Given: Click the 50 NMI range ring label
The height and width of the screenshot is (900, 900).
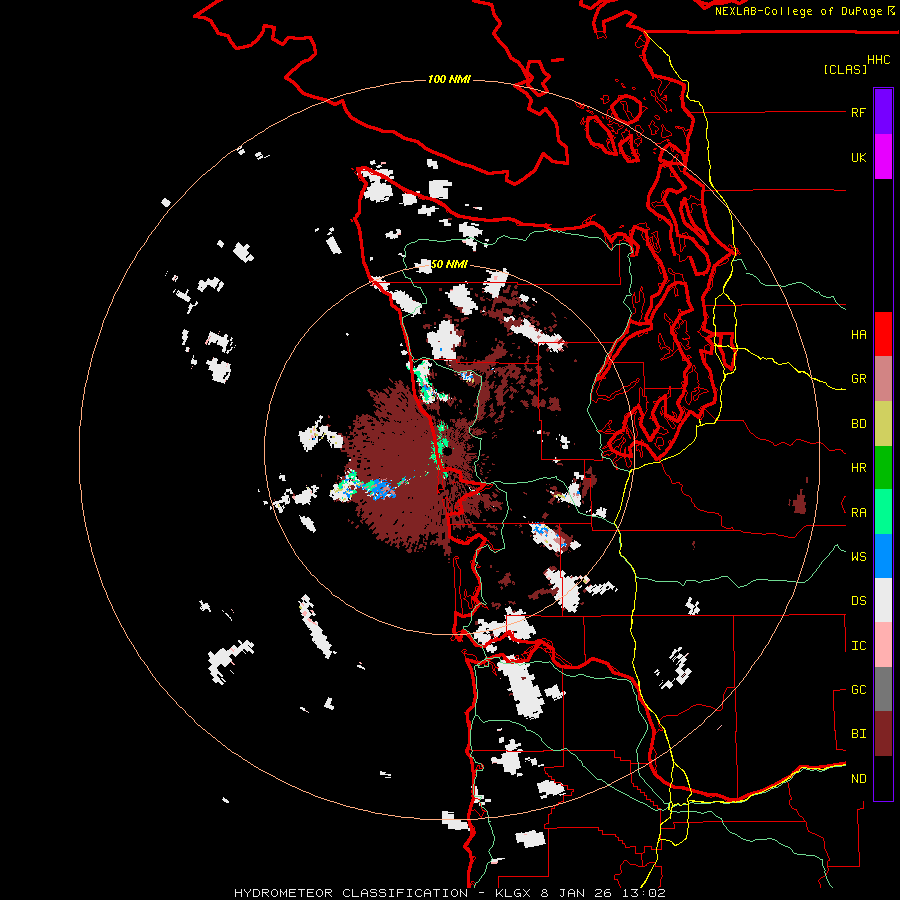Looking at the screenshot, I should (449, 264).
